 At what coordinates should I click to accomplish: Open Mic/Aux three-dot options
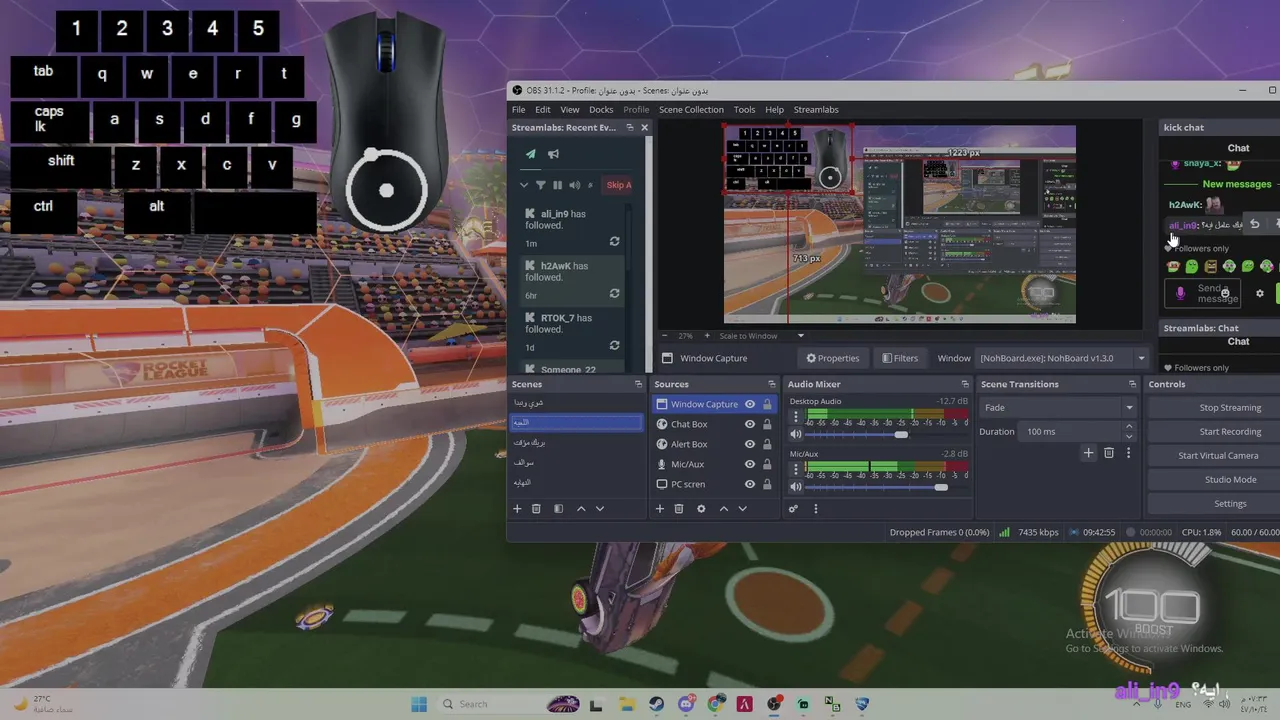796,469
